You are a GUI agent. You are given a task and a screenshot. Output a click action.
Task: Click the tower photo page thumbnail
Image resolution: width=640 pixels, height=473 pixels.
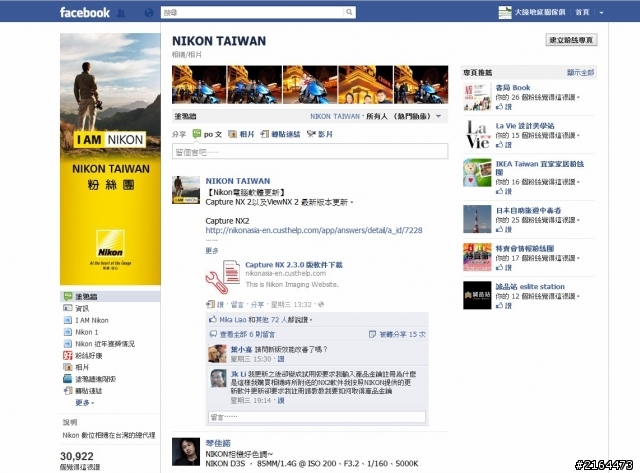point(477,219)
